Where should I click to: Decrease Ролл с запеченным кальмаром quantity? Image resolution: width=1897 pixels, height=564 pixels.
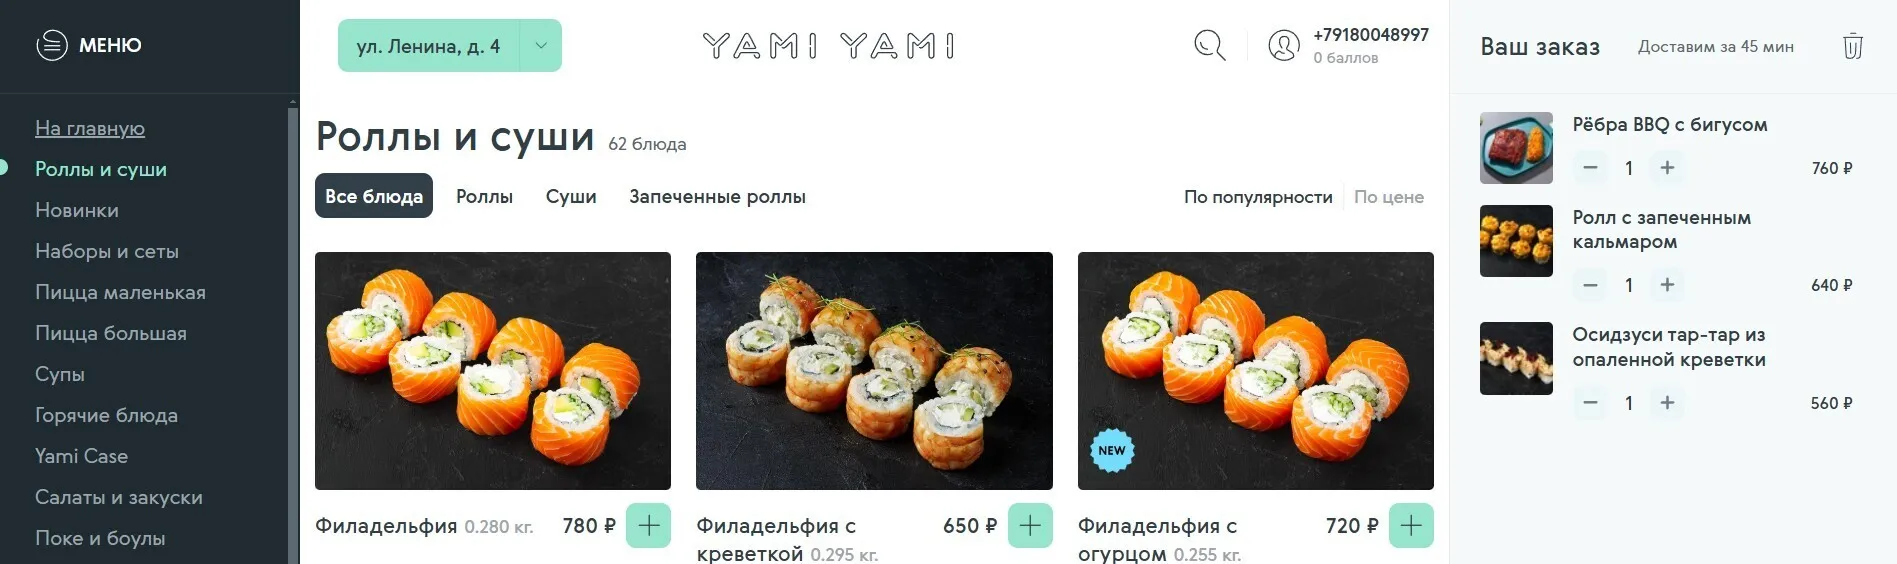click(1590, 285)
